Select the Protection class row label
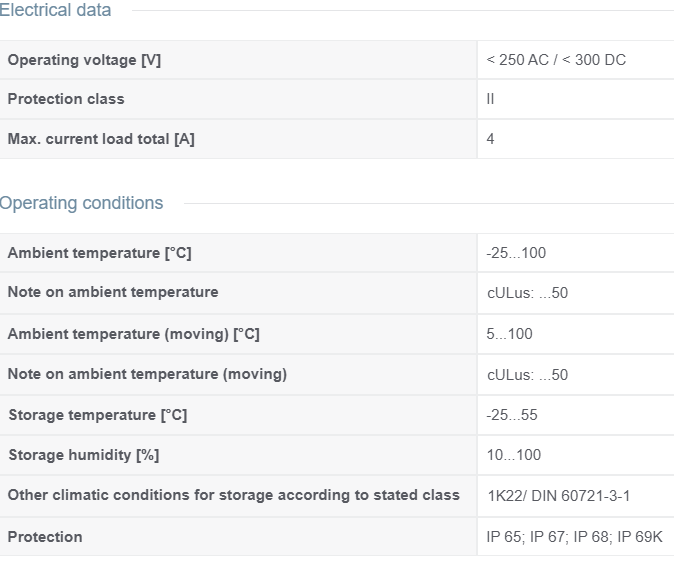Image resolution: width=674 pixels, height=566 pixels. (x=66, y=99)
